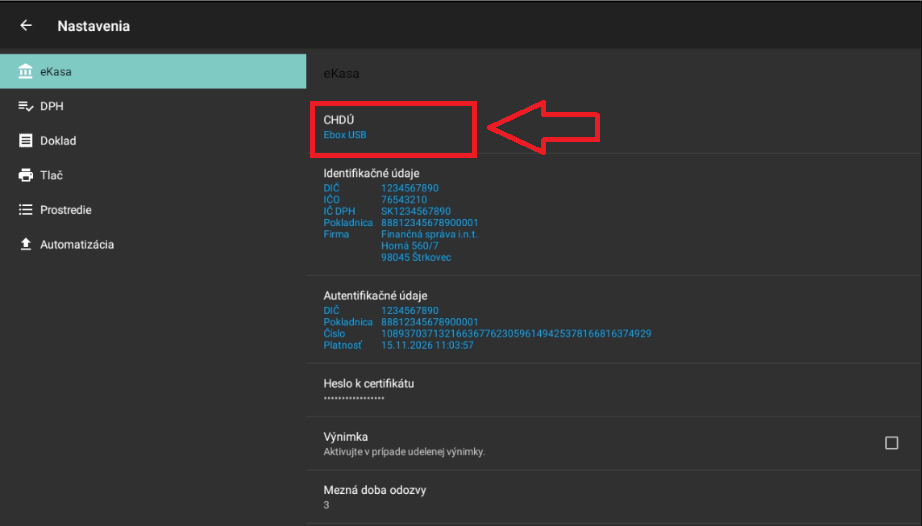Select the DPH menu item
The image size is (922, 526).
(x=52, y=106)
